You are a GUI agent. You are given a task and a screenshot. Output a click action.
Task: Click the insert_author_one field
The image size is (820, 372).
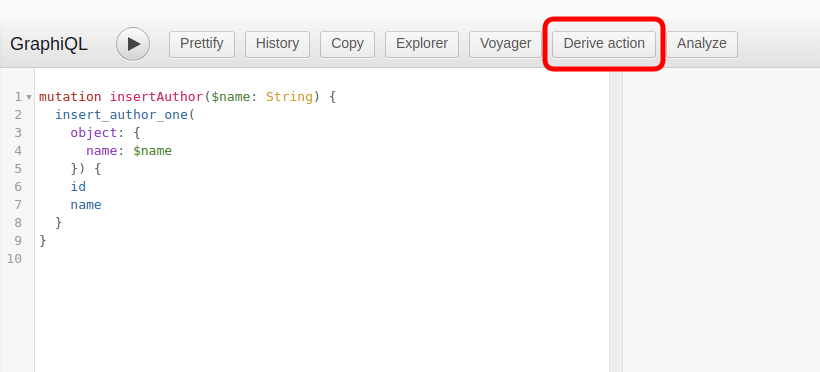pos(122,115)
